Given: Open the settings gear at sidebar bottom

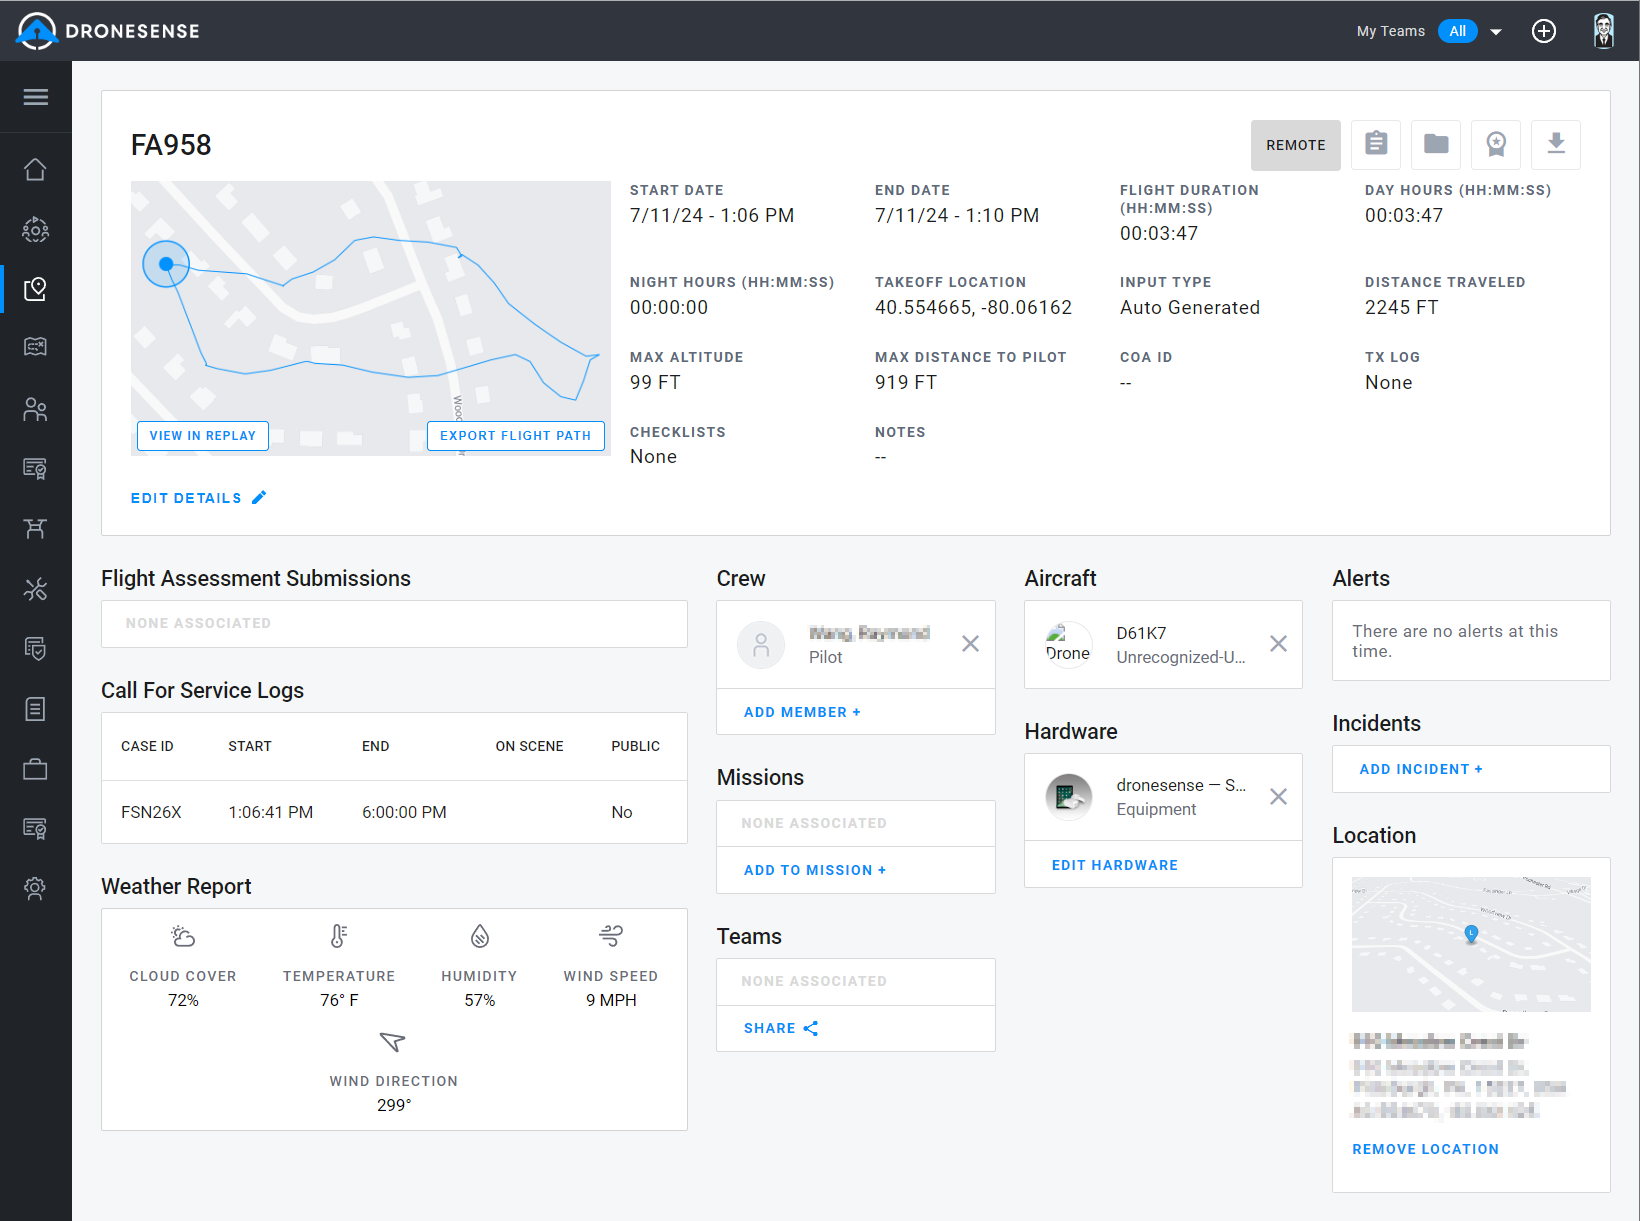Looking at the screenshot, I should [35, 888].
